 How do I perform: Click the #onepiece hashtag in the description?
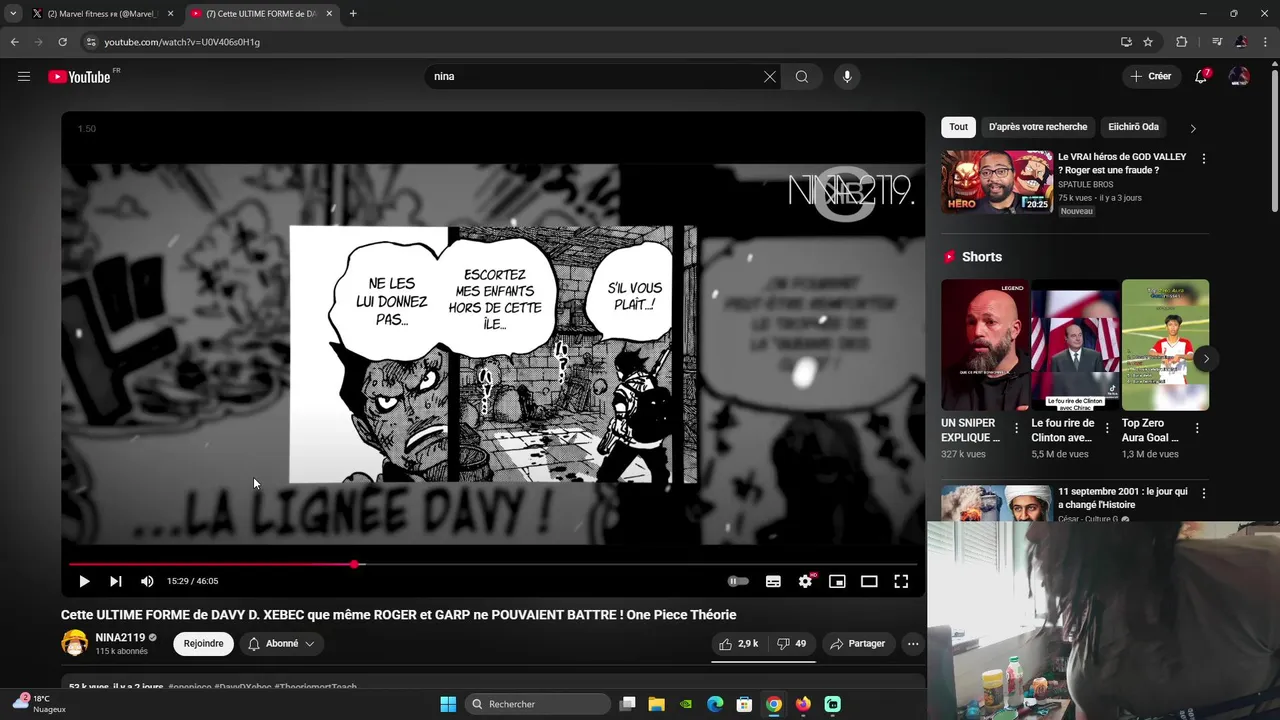189,687
